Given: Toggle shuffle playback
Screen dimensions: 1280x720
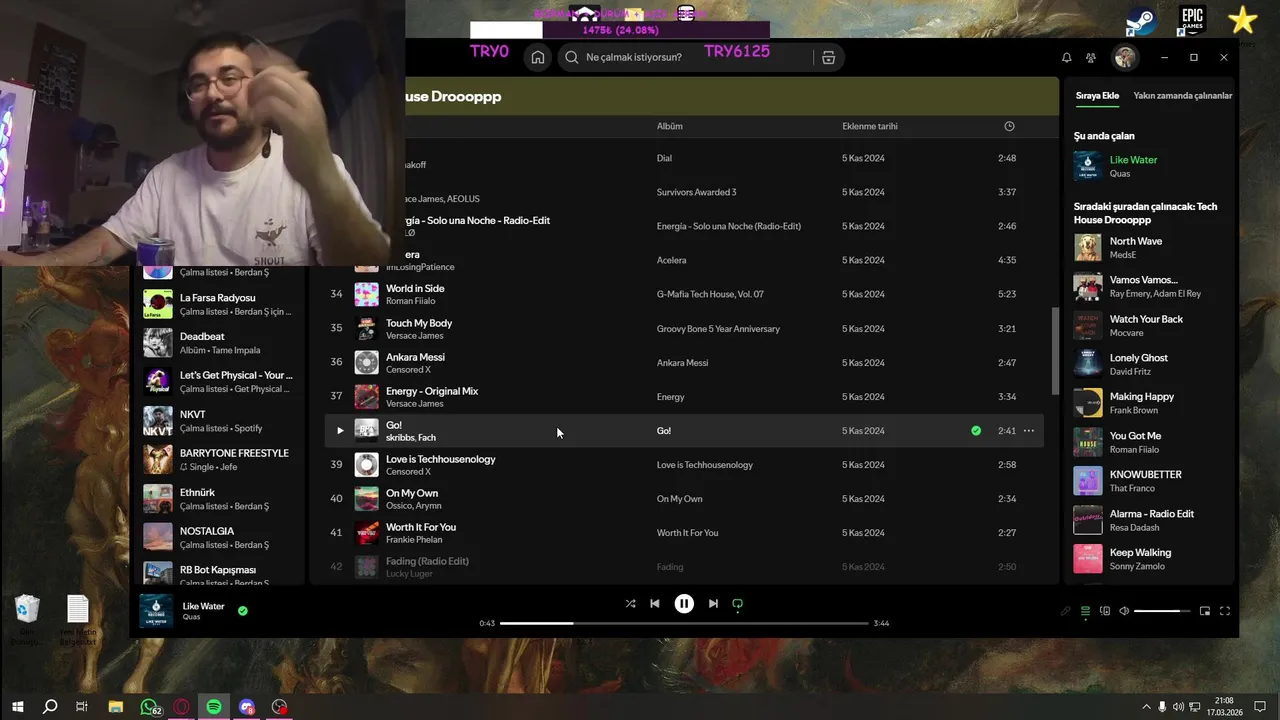Looking at the screenshot, I should (x=630, y=604).
